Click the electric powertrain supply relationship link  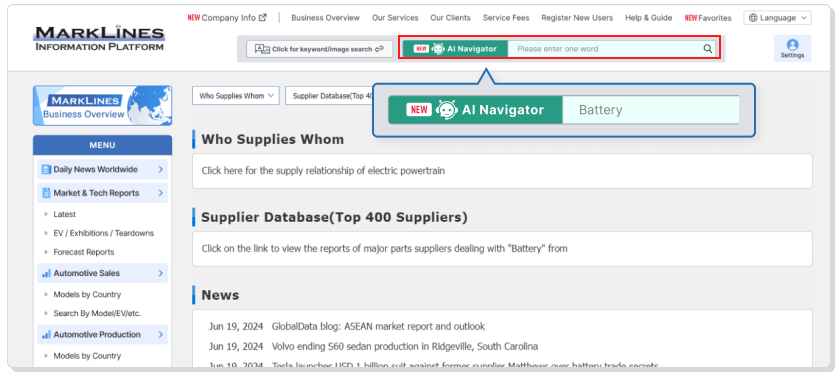[x=323, y=171]
